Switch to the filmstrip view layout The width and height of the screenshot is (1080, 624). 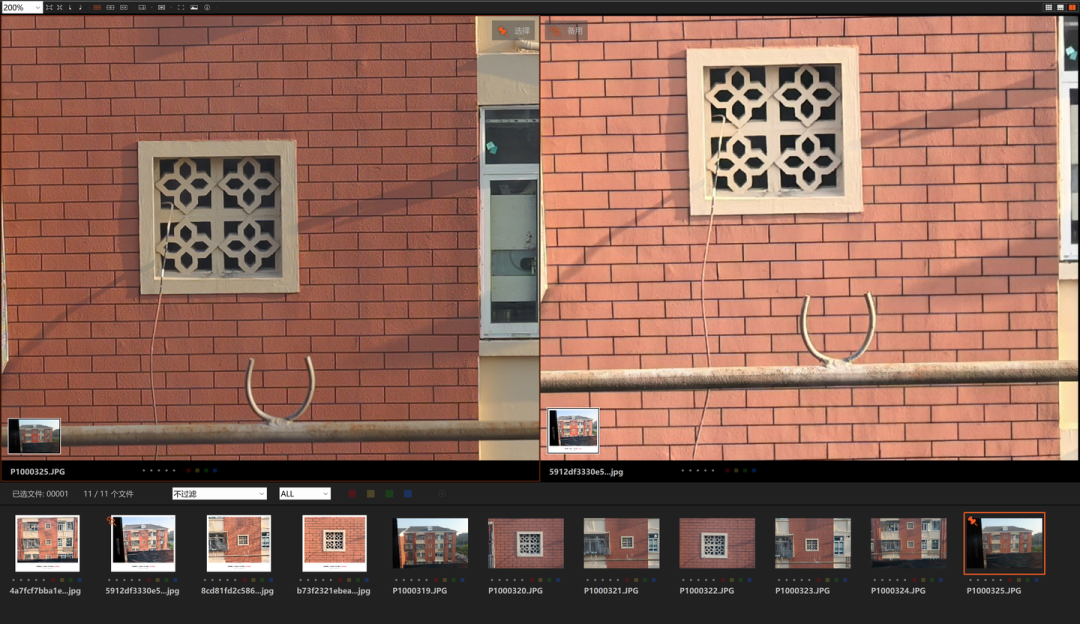[1060, 8]
